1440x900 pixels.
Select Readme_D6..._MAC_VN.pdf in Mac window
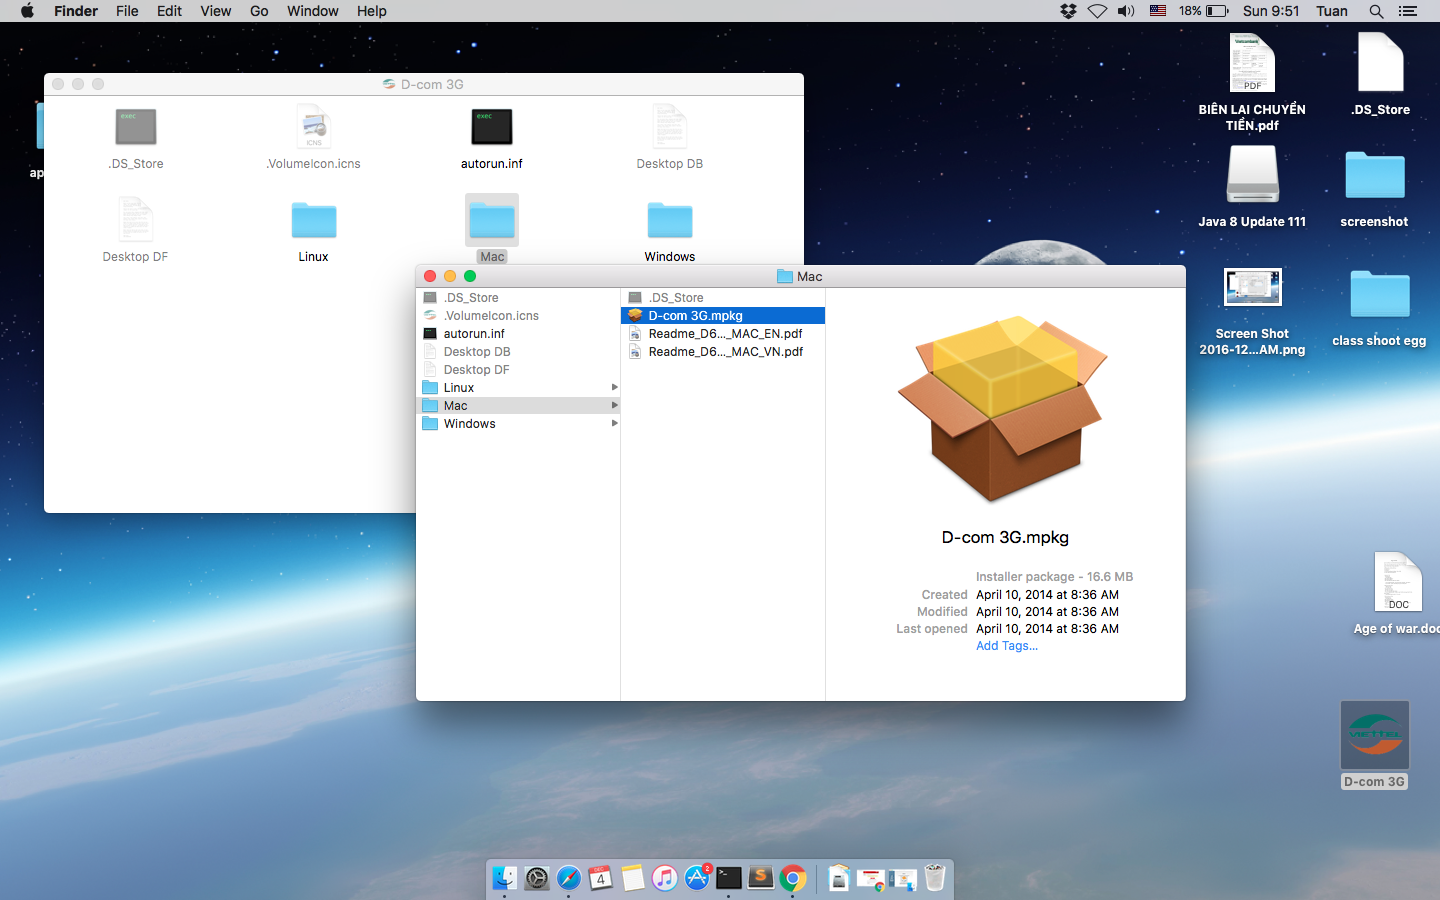(722, 351)
